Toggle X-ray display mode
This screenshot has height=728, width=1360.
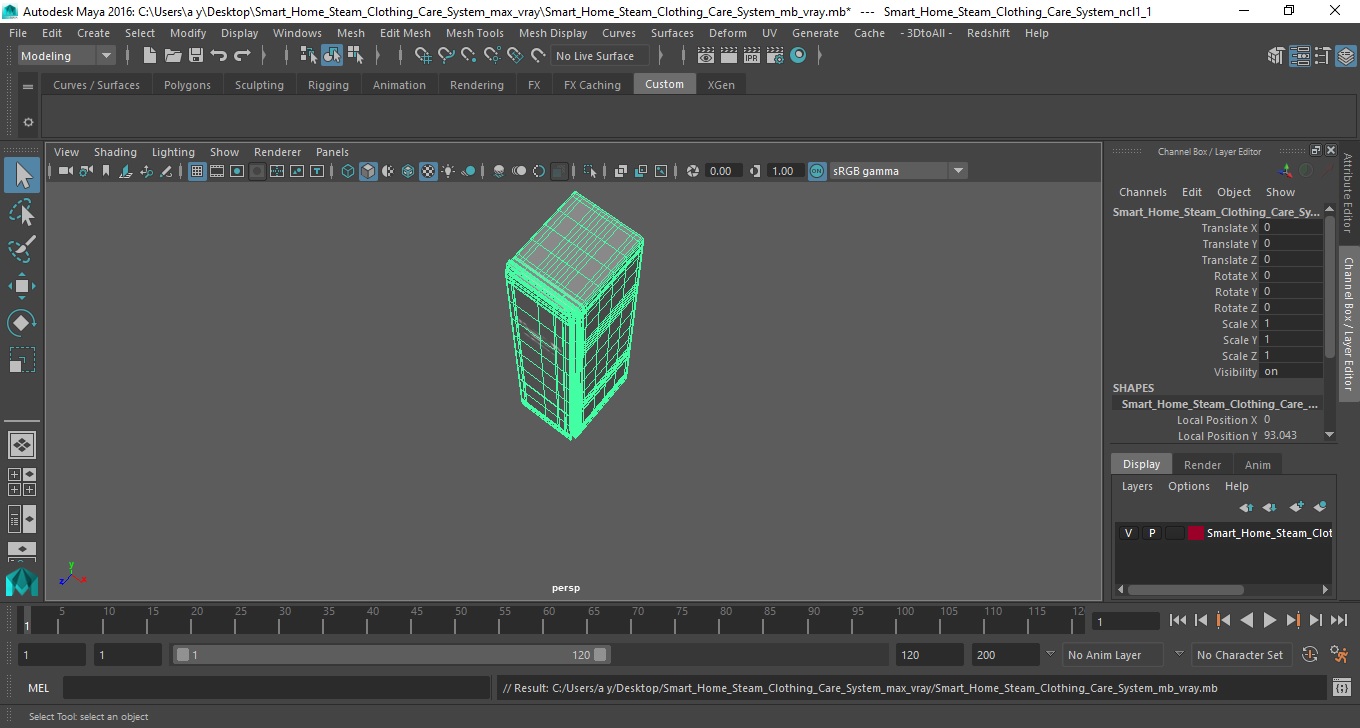click(620, 171)
